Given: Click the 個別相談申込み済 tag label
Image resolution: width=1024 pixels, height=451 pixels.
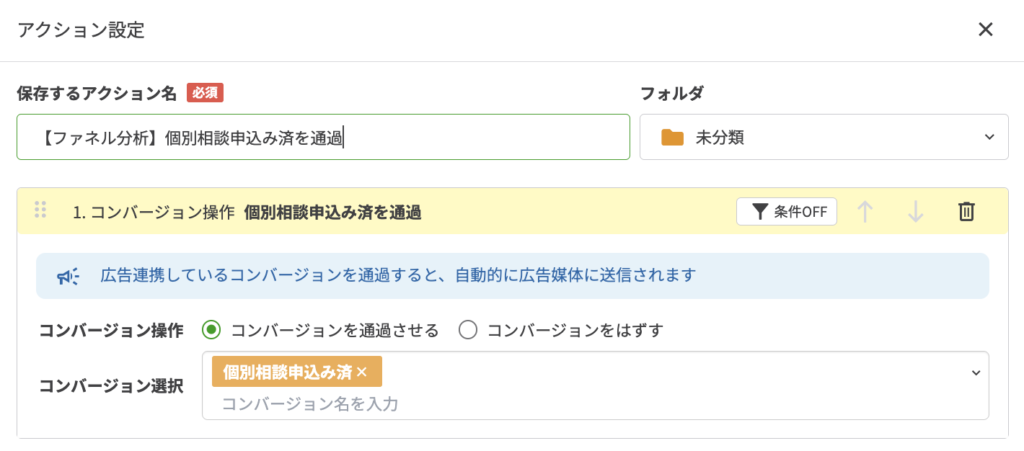Looking at the screenshot, I should pyautogui.click(x=287, y=372).
